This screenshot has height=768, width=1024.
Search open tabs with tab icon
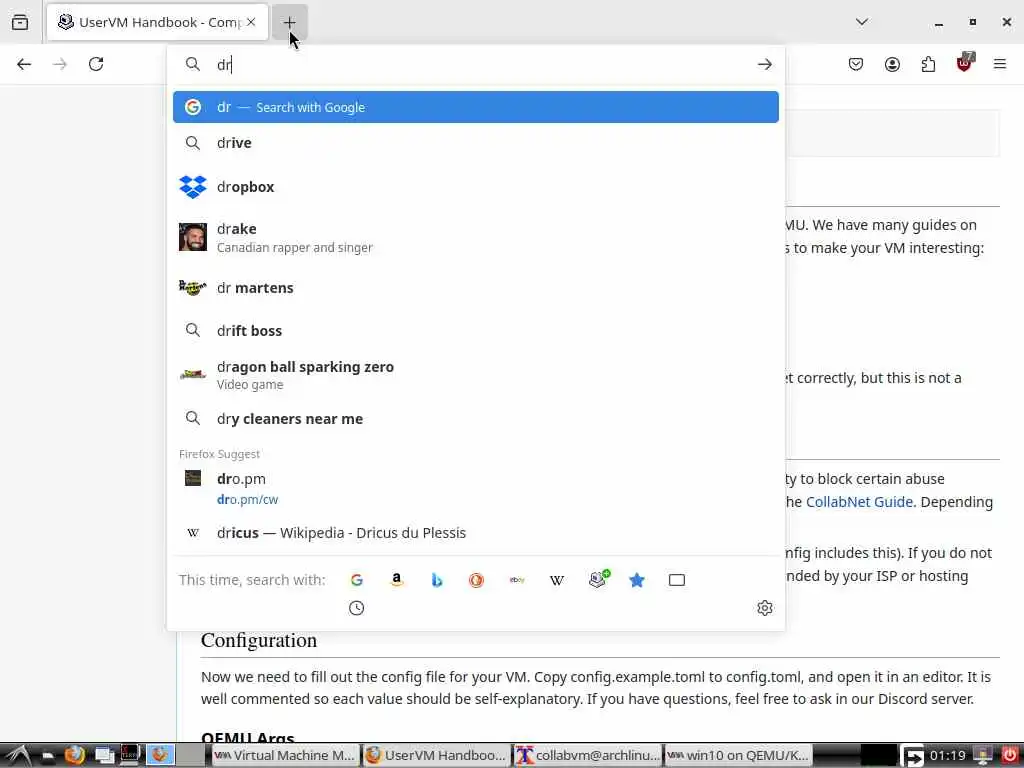click(677, 580)
